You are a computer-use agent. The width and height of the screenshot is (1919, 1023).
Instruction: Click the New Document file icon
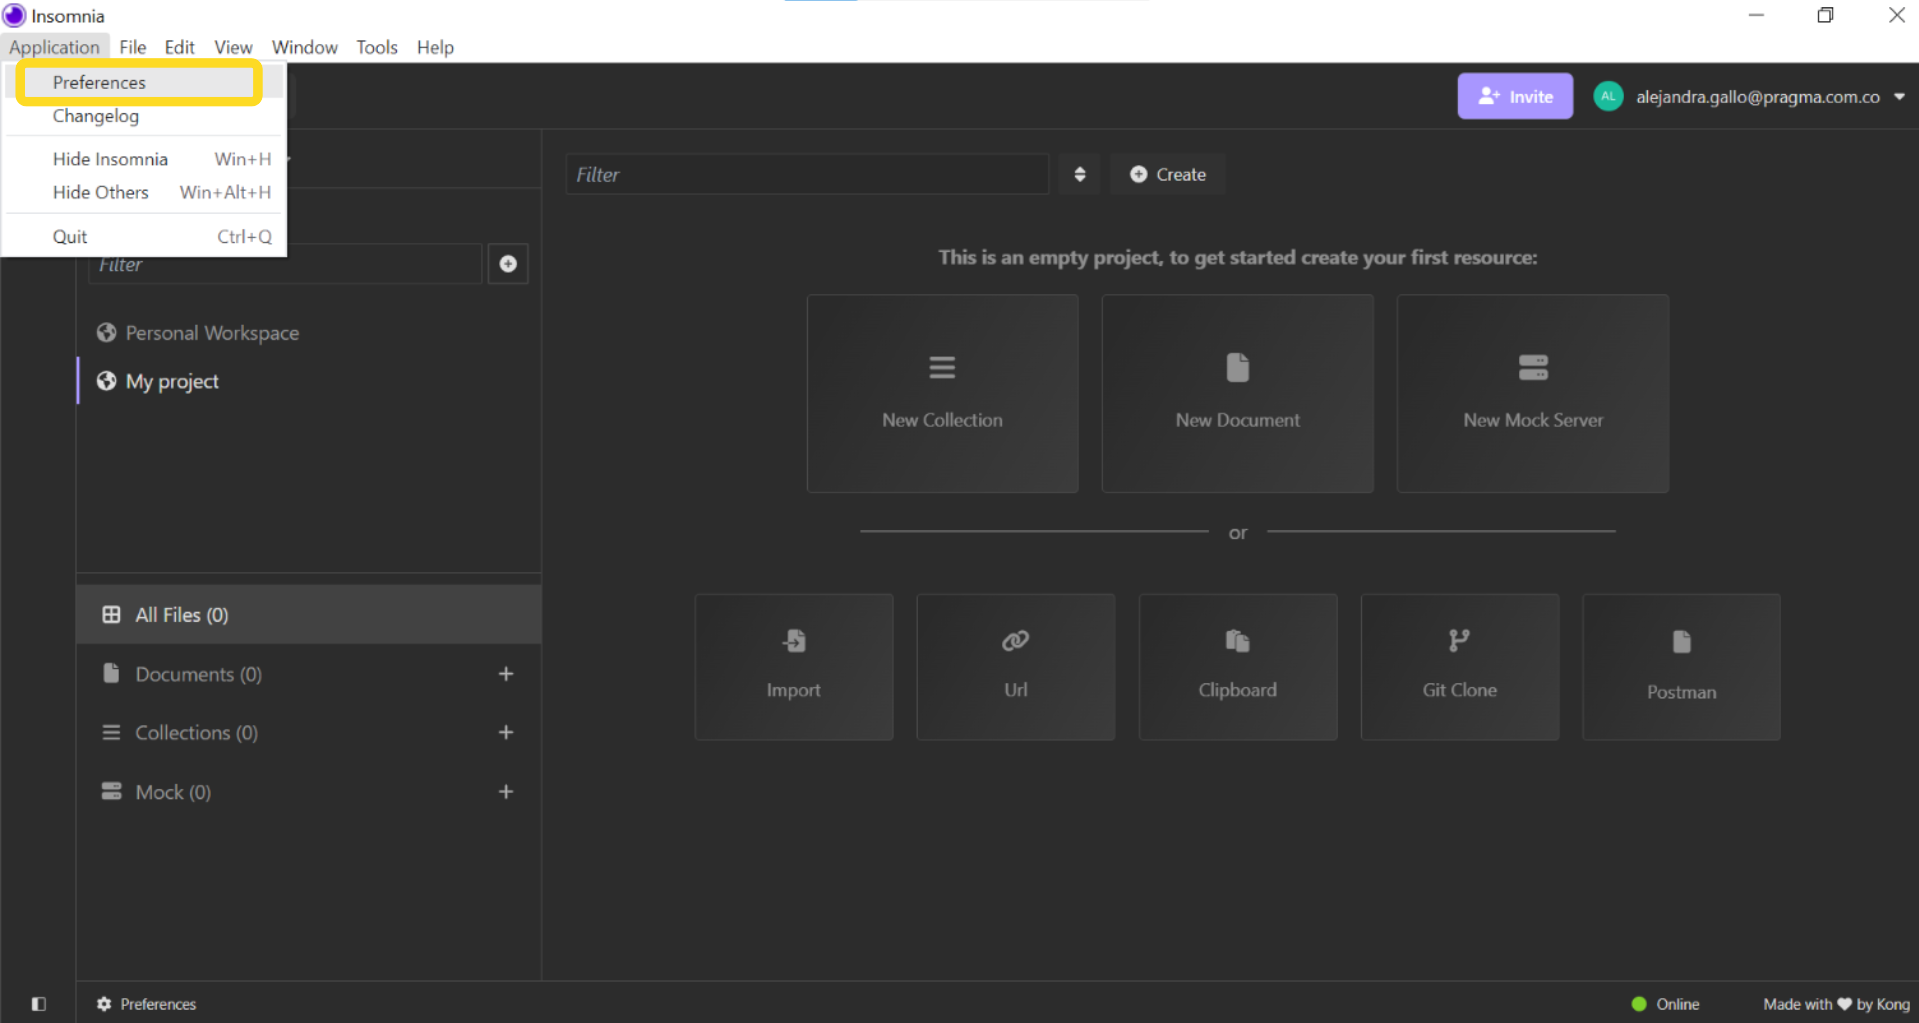1237,367
